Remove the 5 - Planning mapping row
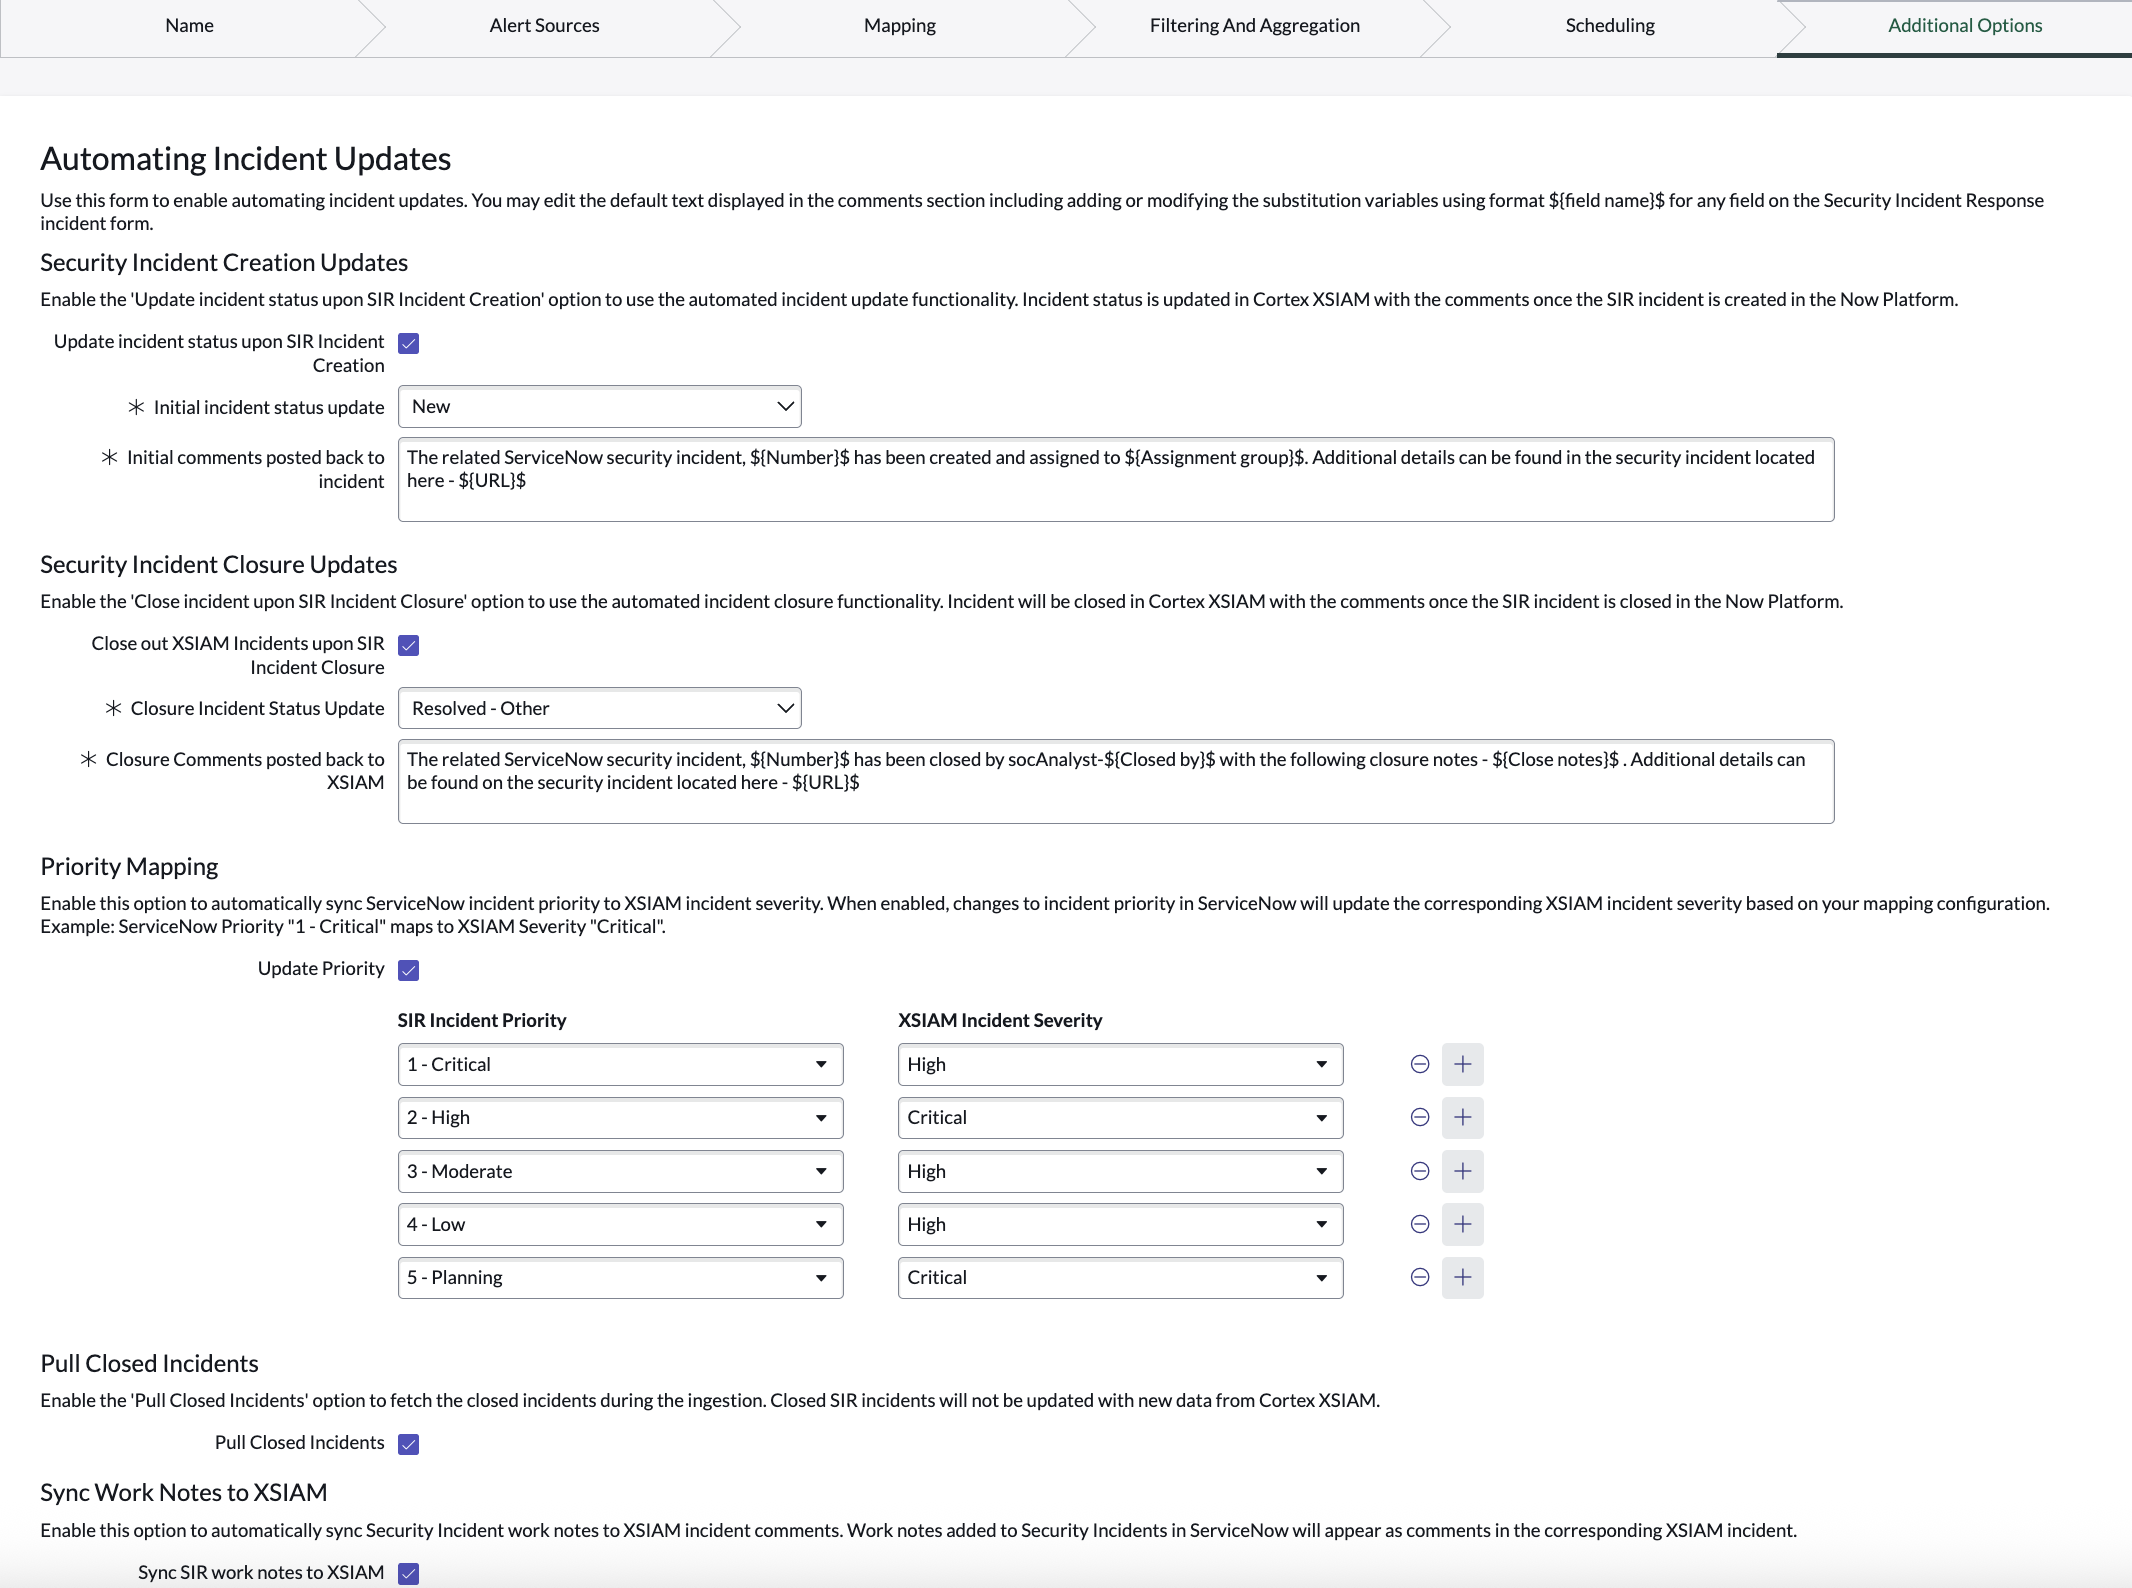The width and height of the screenshot is (2132, 1588). coord(1419,1277)
